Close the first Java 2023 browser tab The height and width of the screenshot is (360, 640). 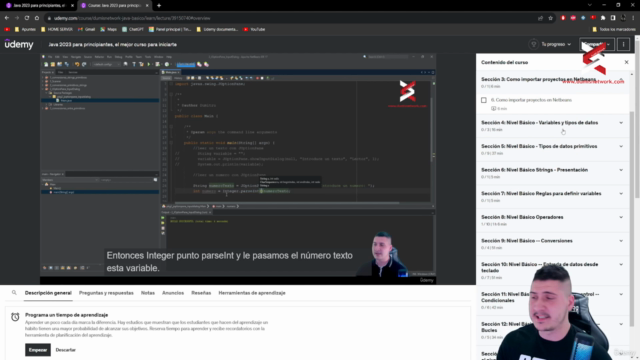[72, 6]
